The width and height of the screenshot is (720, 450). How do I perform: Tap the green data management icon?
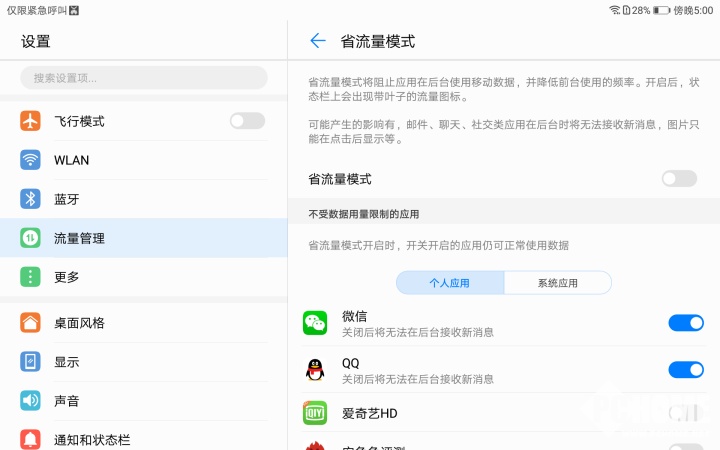(30, 238)
